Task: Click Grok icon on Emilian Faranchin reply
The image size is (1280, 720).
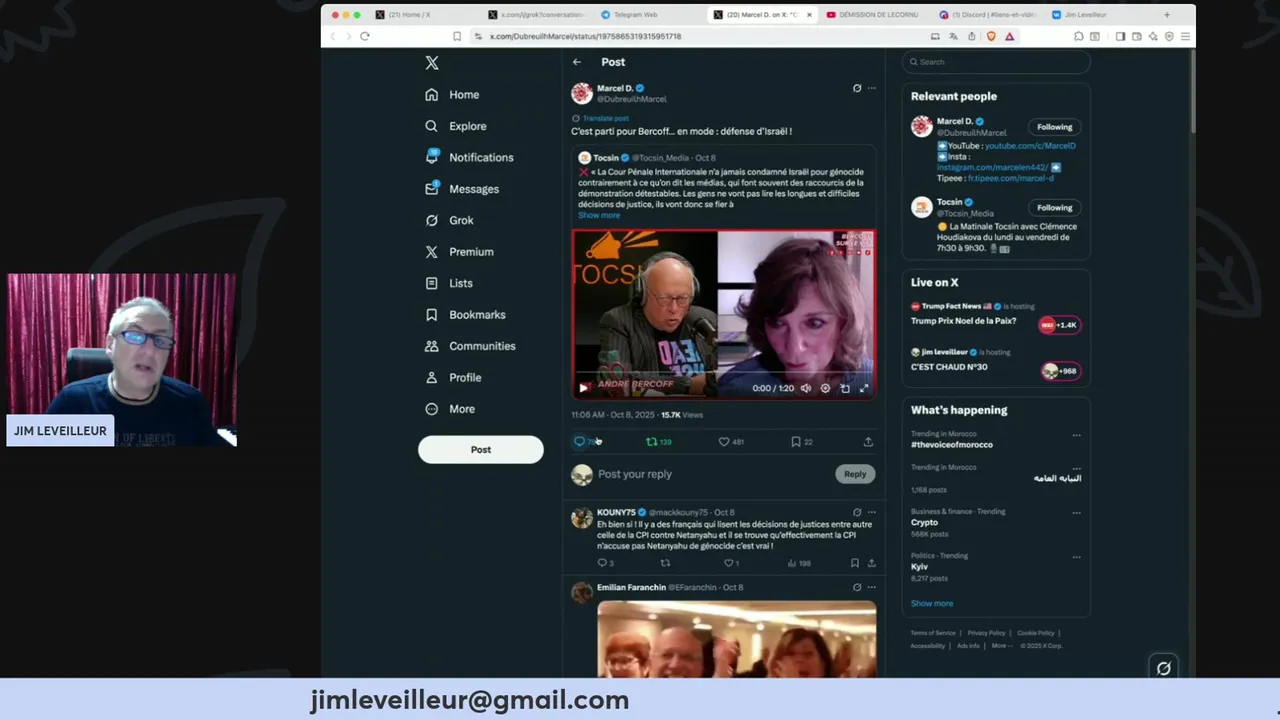Action: click(857, 587)
